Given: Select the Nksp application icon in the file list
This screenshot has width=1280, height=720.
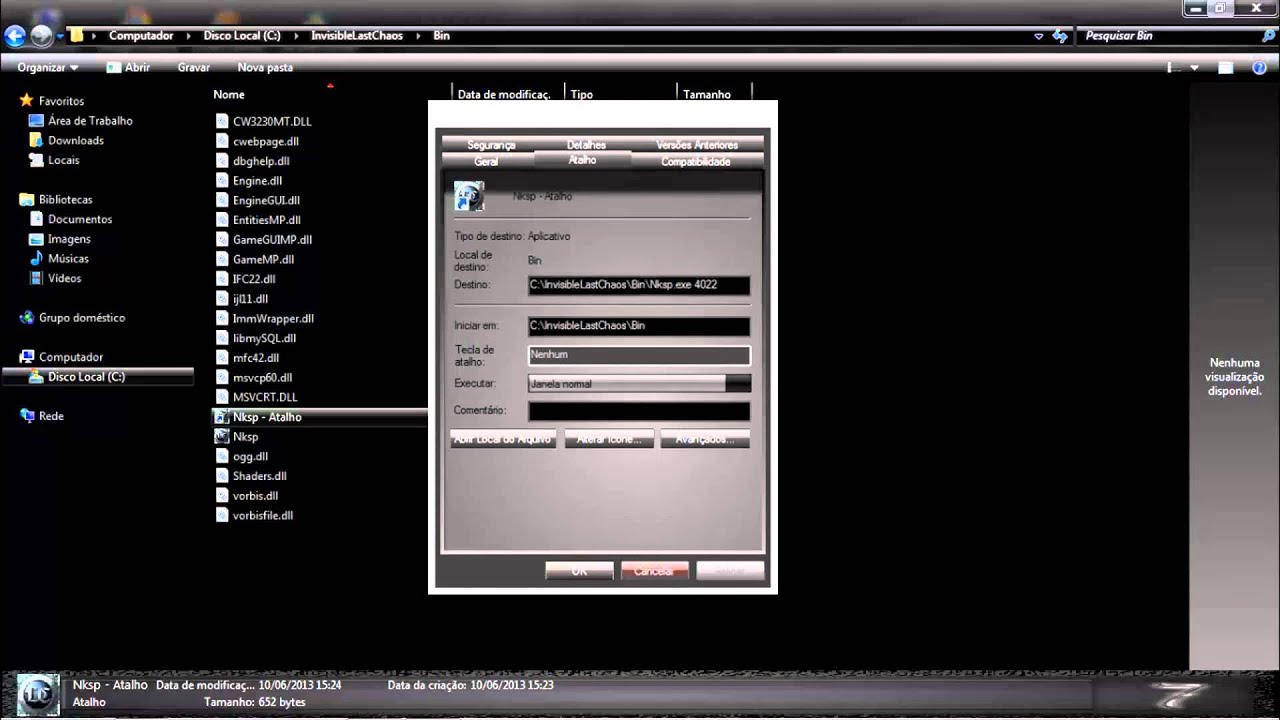Looking at the screenshot, I should coord(222,437).
